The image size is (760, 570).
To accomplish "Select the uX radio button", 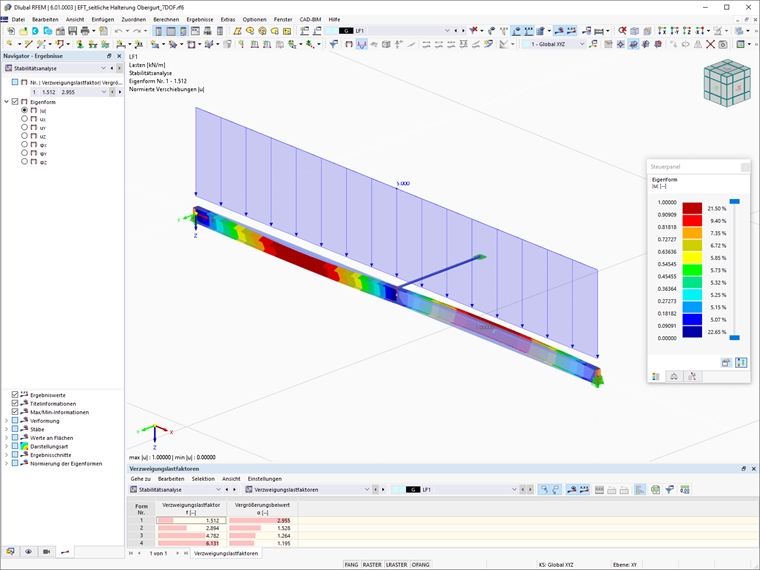I will pyautogui.click(x=24, y=119).
